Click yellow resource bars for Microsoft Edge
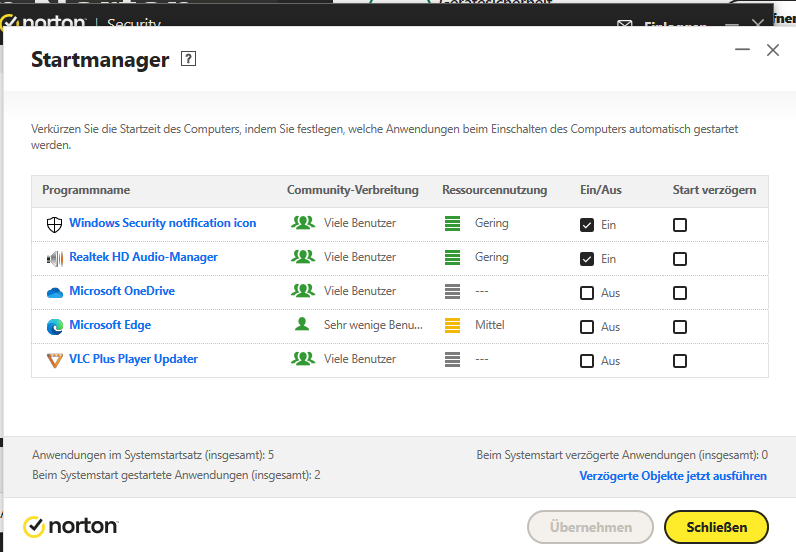 pos(452,326)
